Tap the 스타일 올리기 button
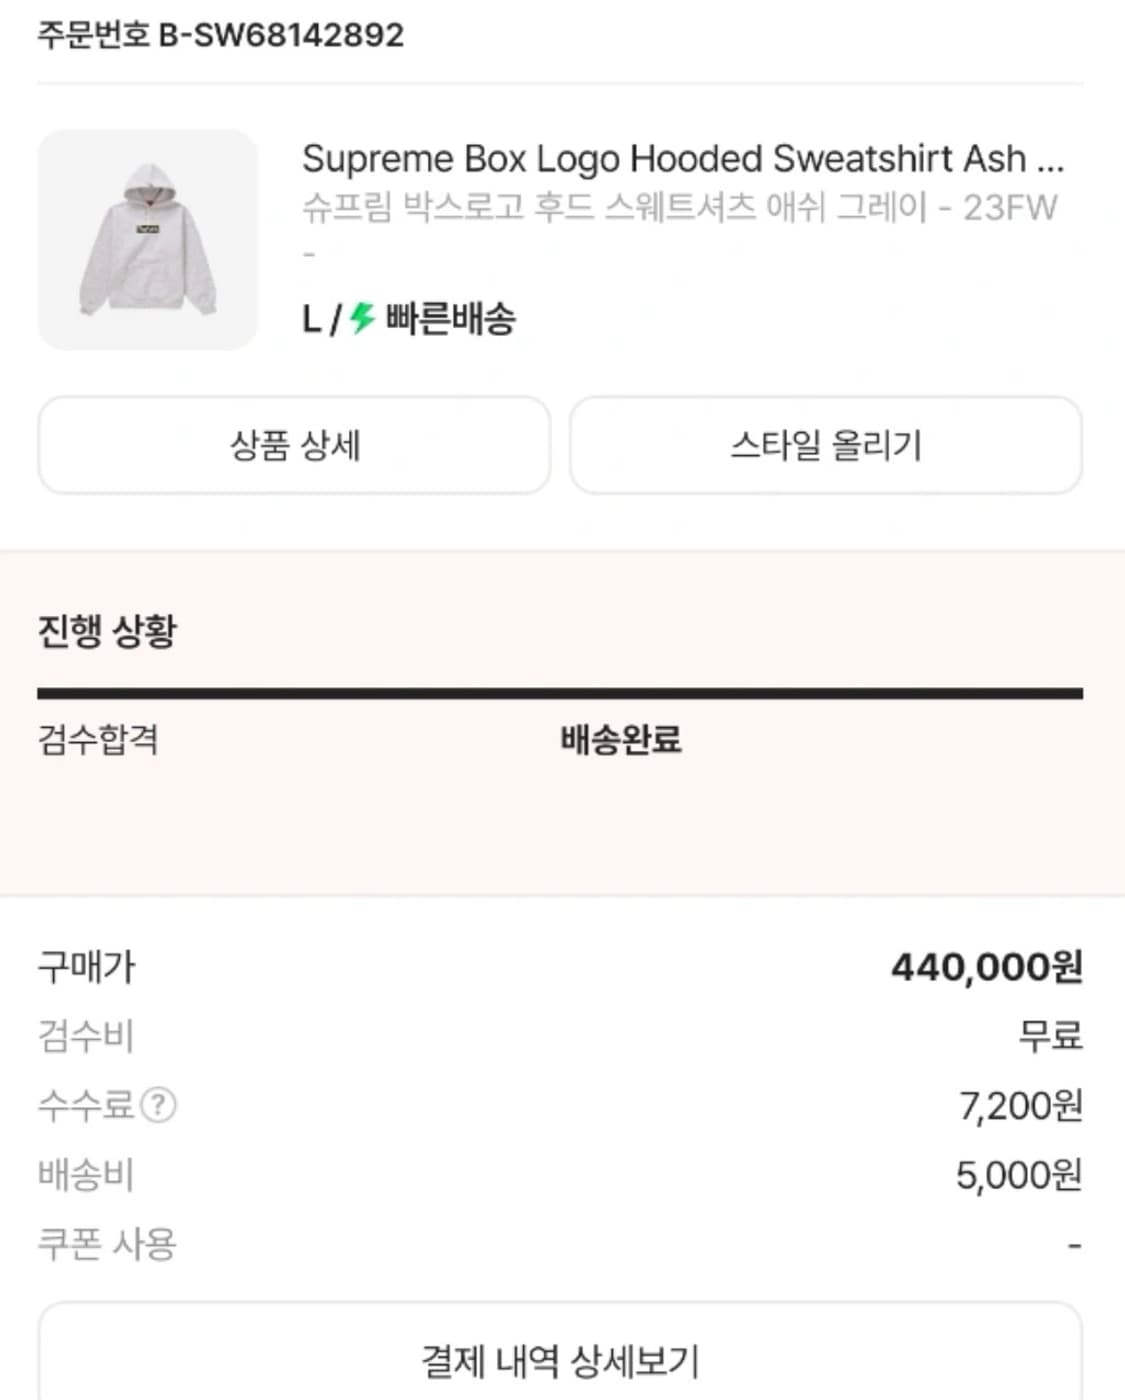The image size is (1125, 1400). click(x=825, y=445)
